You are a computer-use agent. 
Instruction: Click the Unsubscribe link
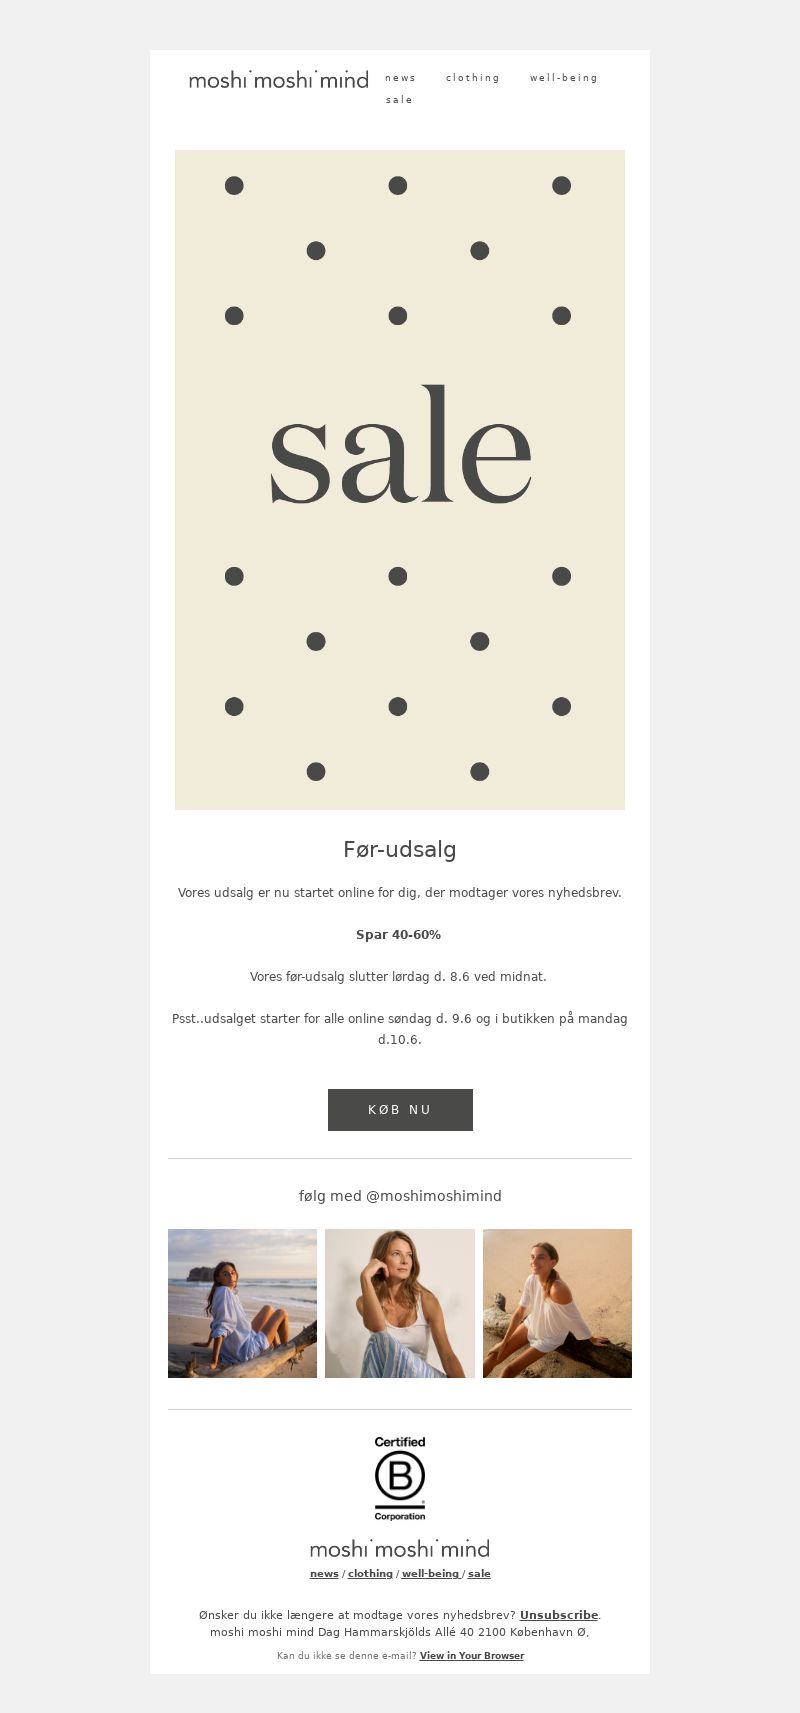click(559, 1615)
